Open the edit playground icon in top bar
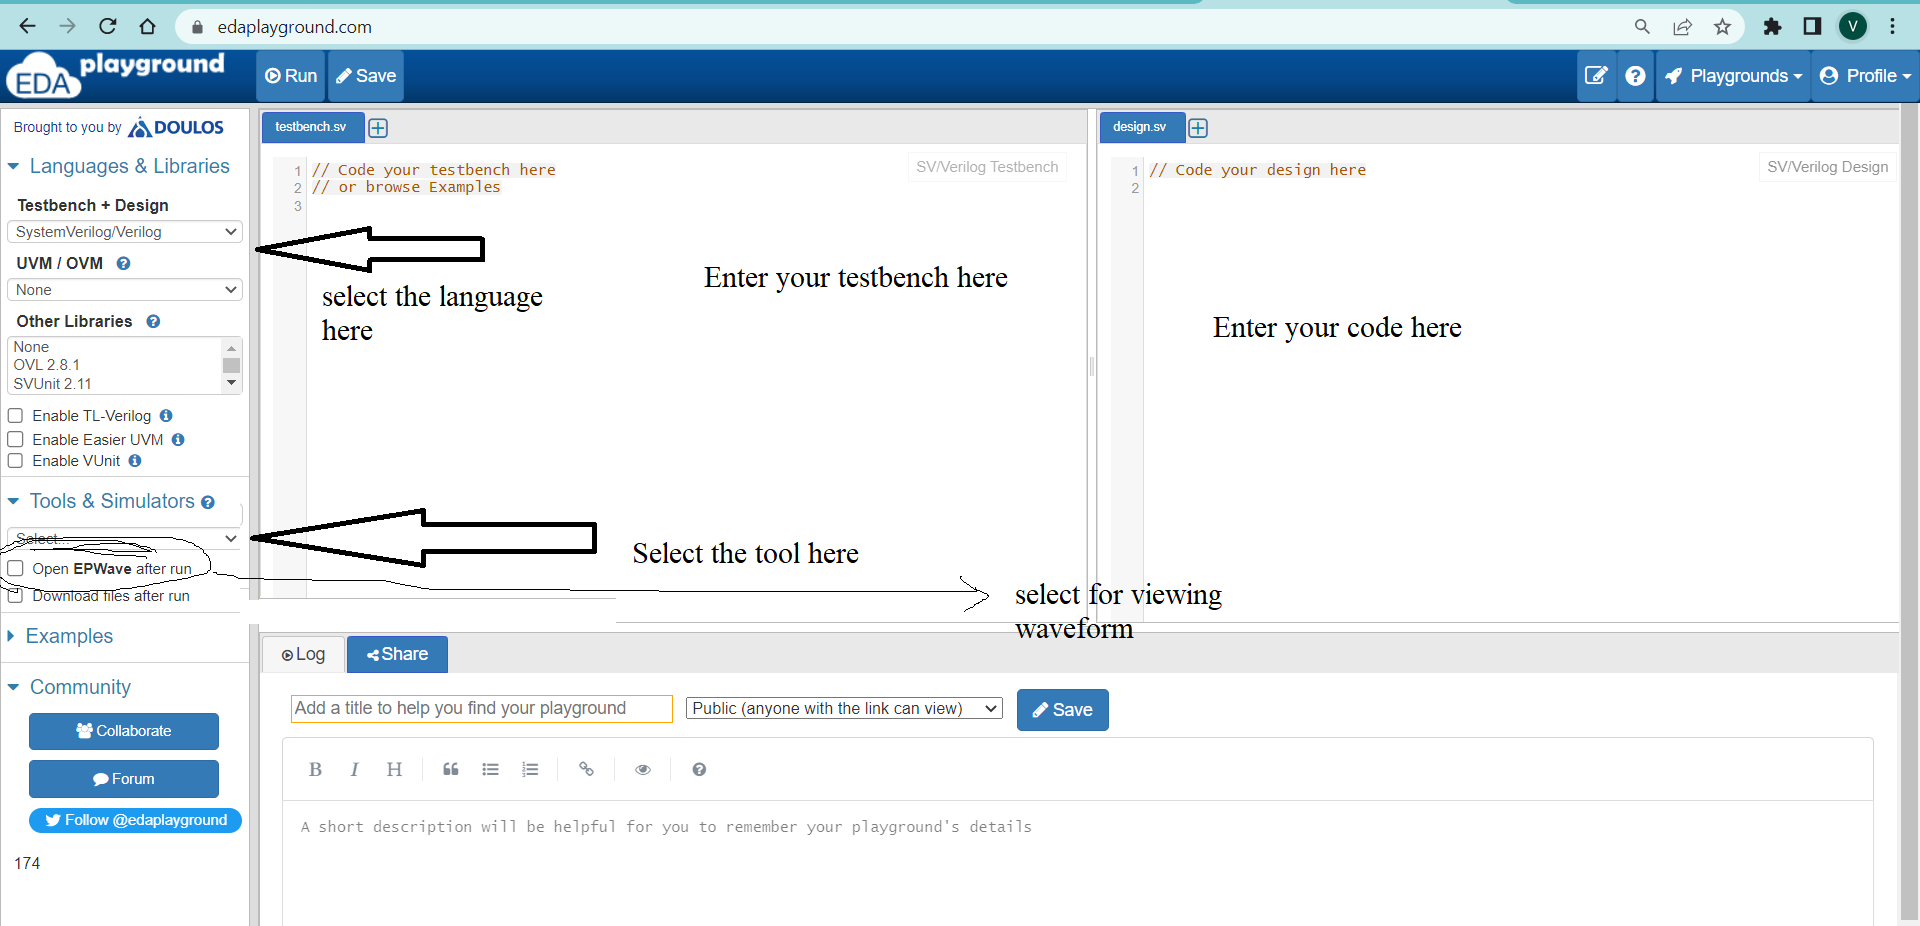The image size is (1920, 926). [x=1597, y=76]
